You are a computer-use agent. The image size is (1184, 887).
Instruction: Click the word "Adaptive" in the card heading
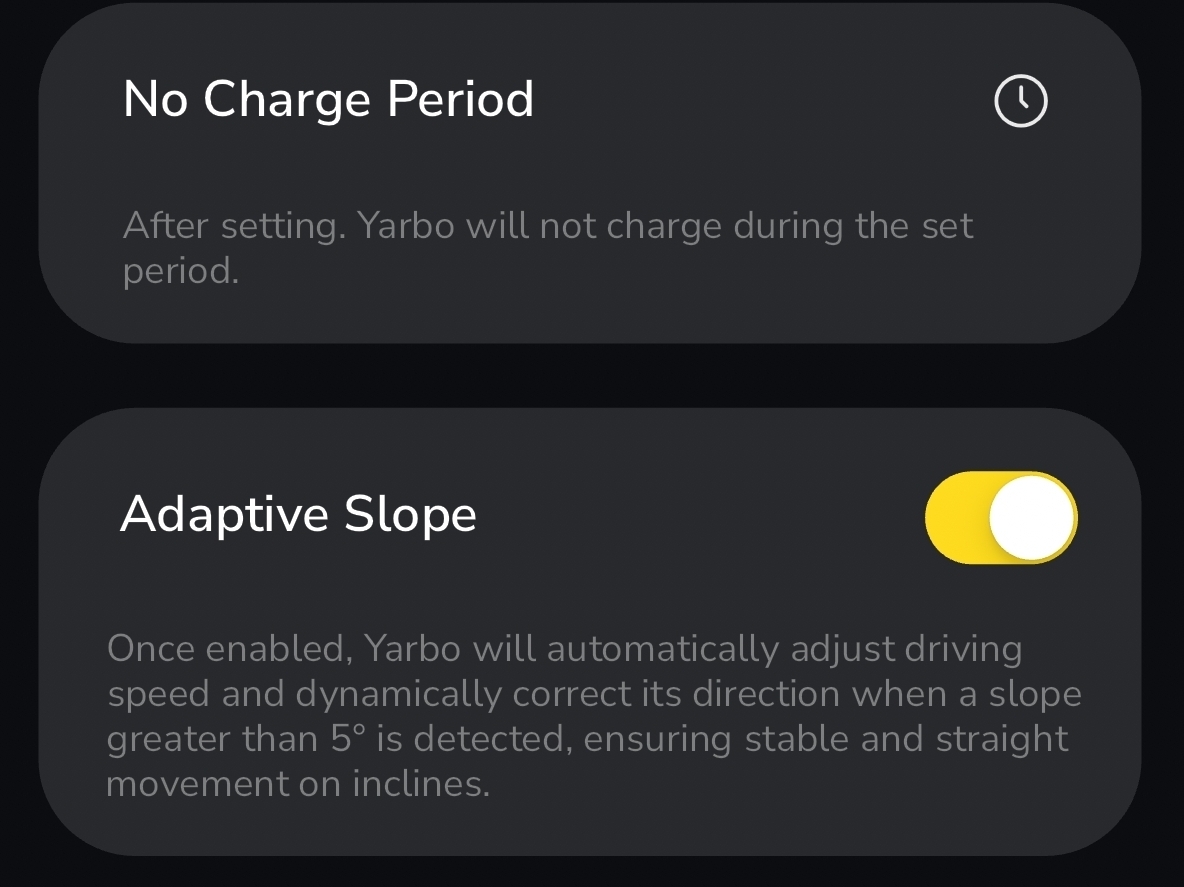(225, 514)
